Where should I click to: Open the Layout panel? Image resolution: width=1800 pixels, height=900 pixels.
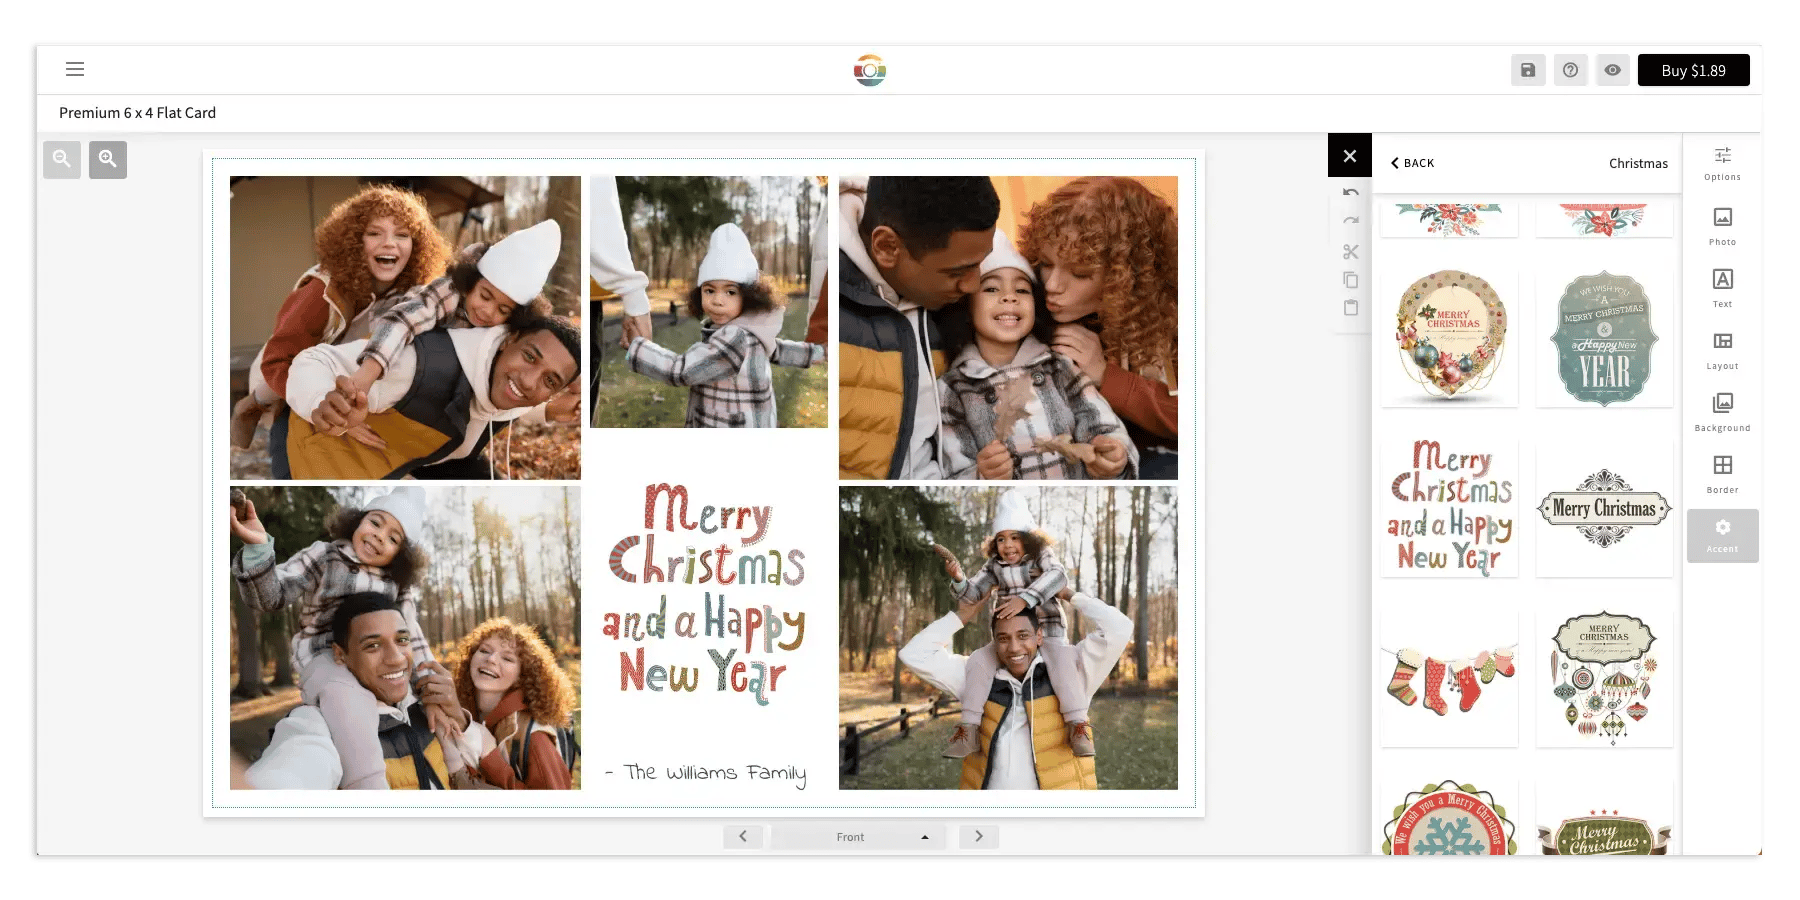(1722, 350)
